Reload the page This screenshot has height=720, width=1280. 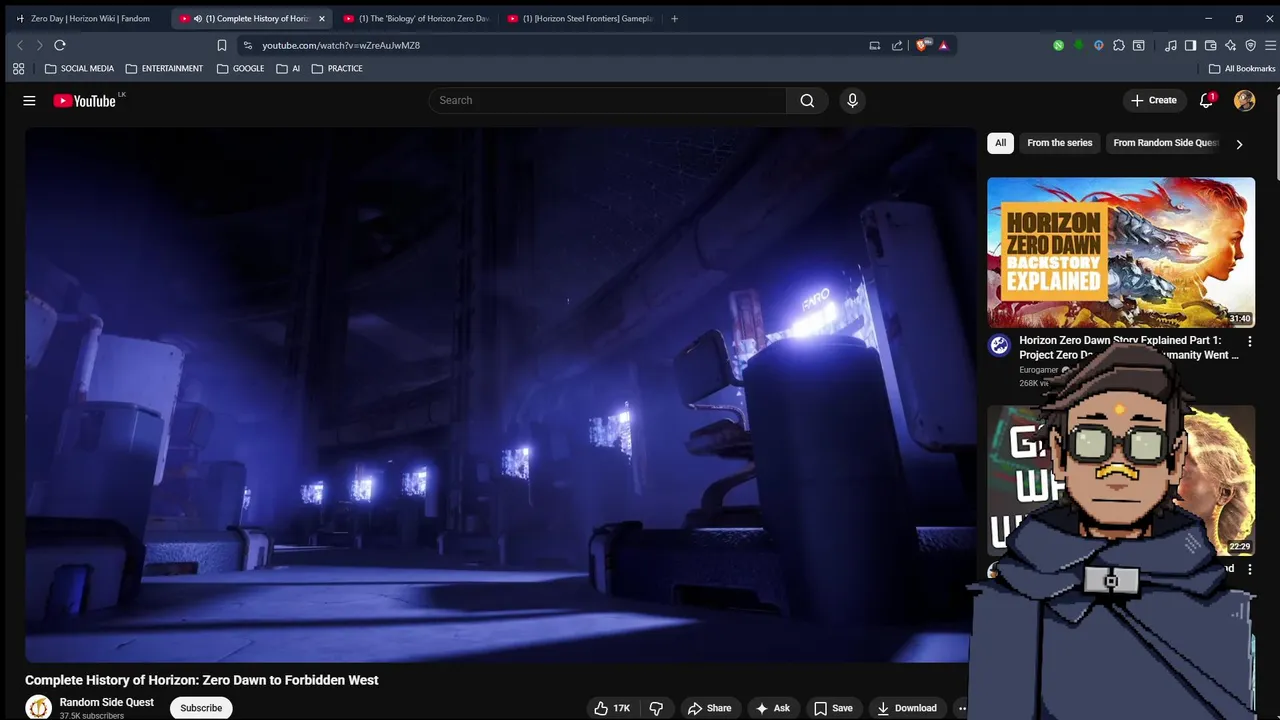click(x=60, y=45)
